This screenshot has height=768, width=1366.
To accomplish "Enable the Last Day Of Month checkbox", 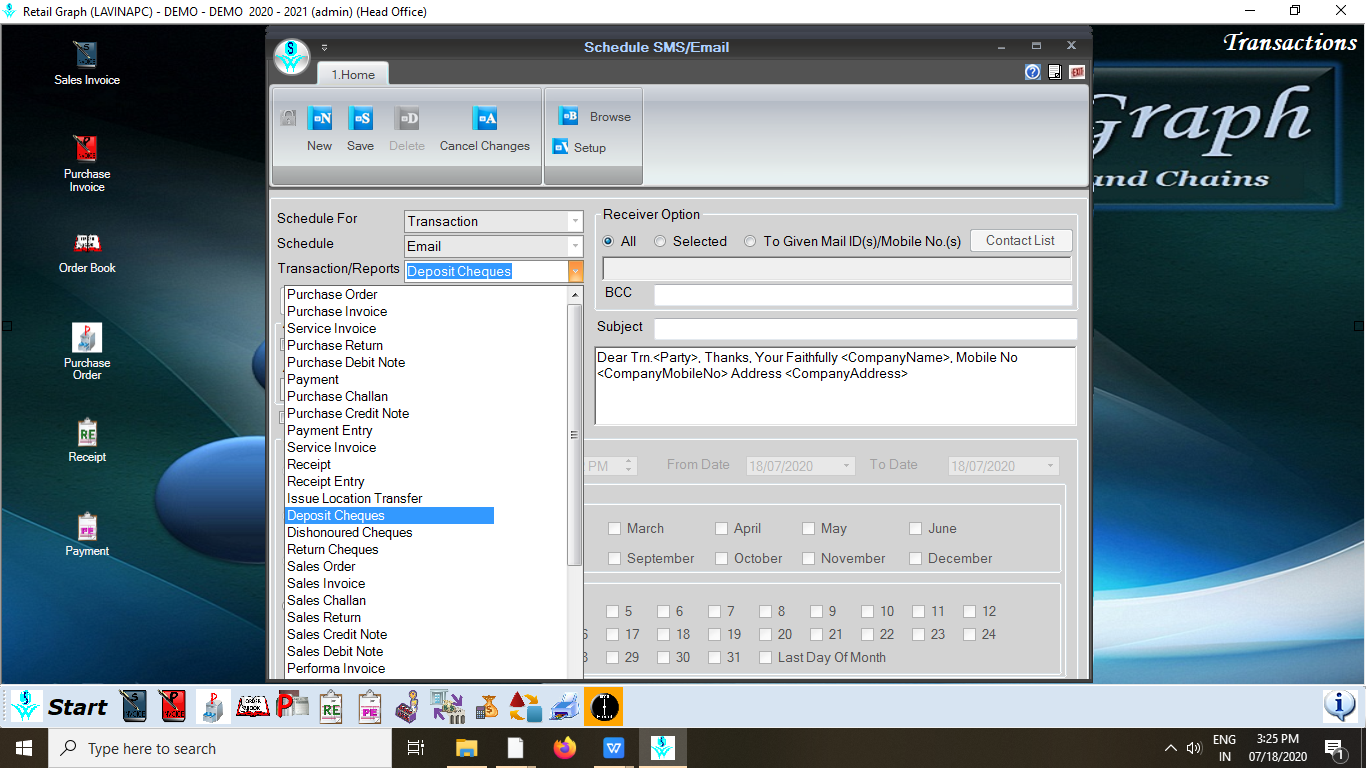I will [x=765, y=657].
